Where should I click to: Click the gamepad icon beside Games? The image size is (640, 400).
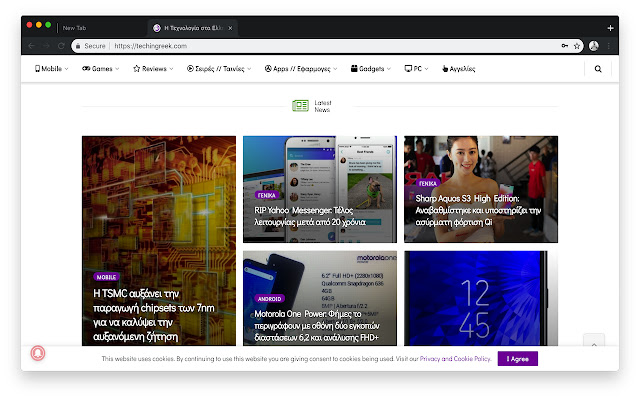(86, 69)
